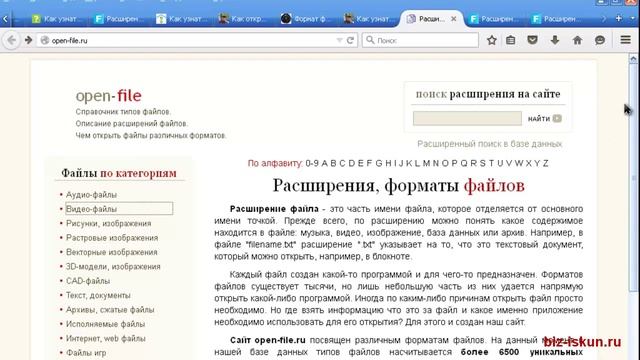Image resolution: width=640 pixels, height=360 pixels.
Task: Select letter G in alphabet index
Action: point(379,163)
